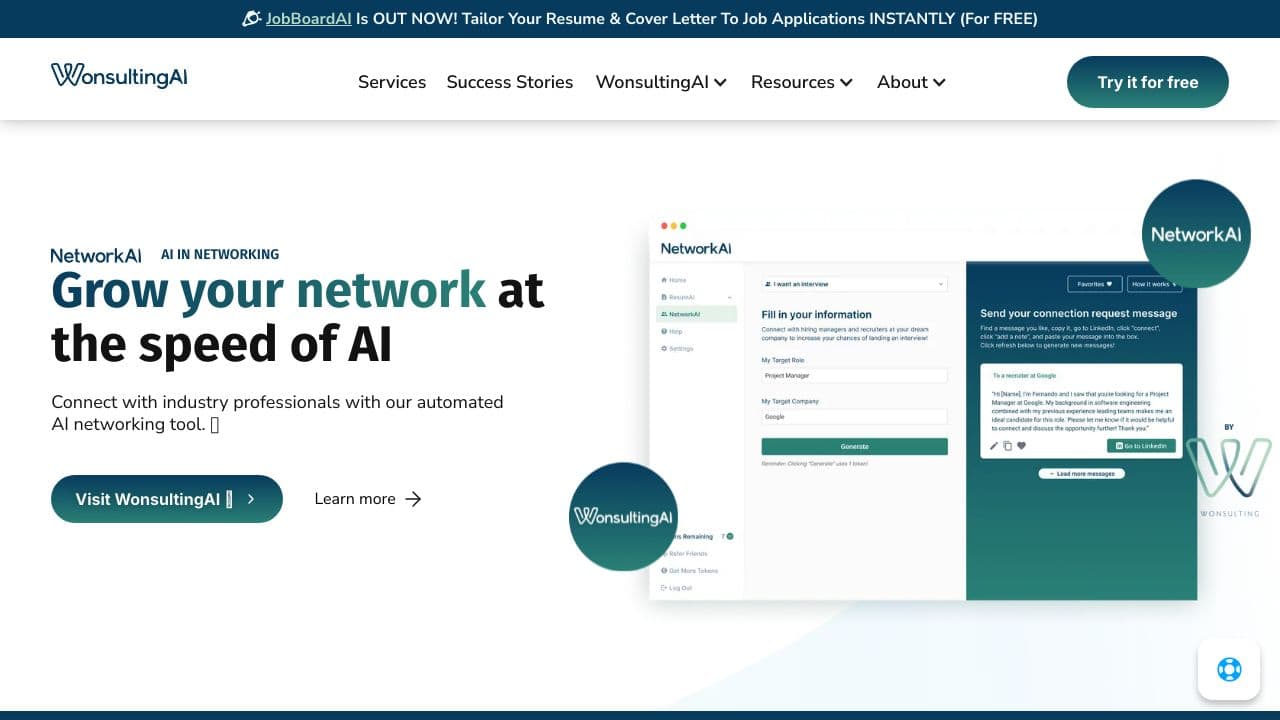Open the I want an interview dropdown
Viewport: 1280px width, 720px height.
point(854,284)
